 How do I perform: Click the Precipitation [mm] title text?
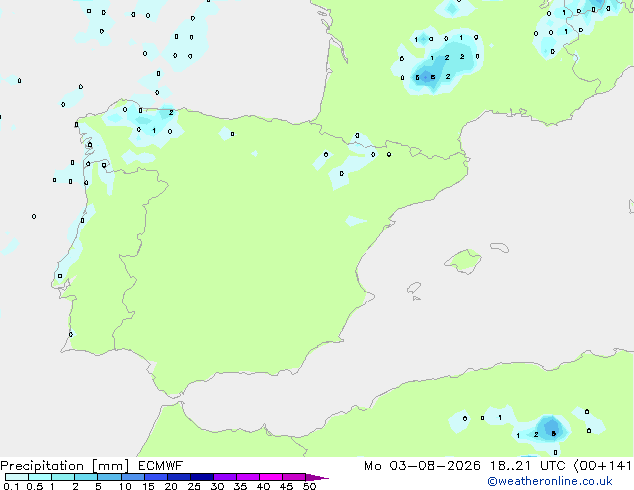point(65,466)
